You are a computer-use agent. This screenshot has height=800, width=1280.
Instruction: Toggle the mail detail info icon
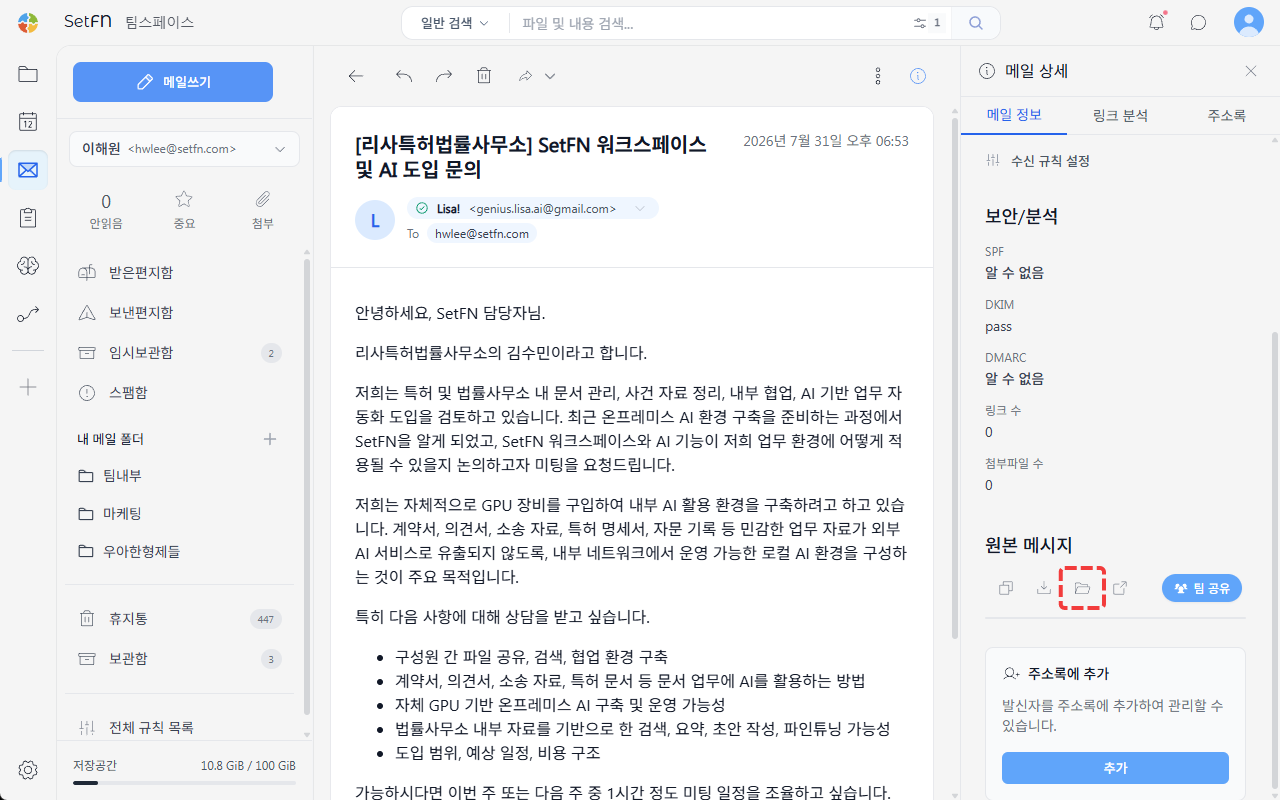click(918, 76)
